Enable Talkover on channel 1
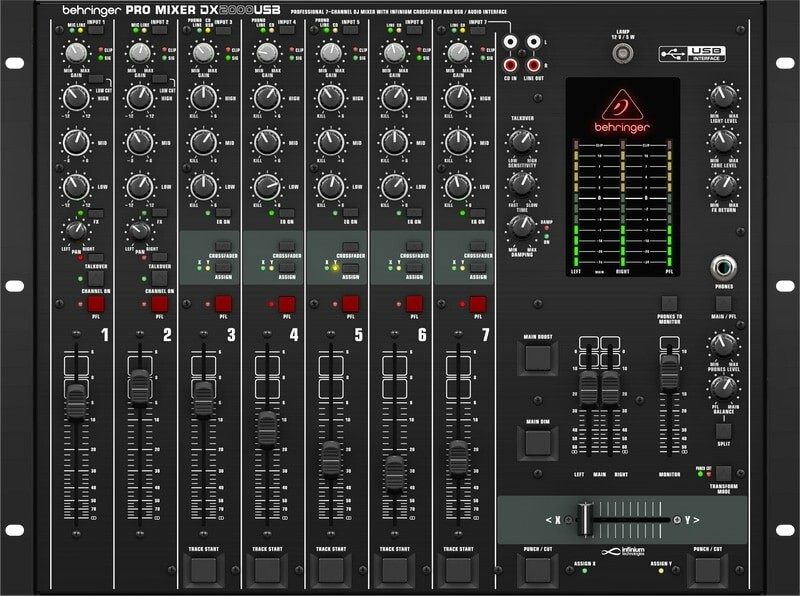Image resolution: width=800 pixels, height=596 pixels. tap(95, 258)
